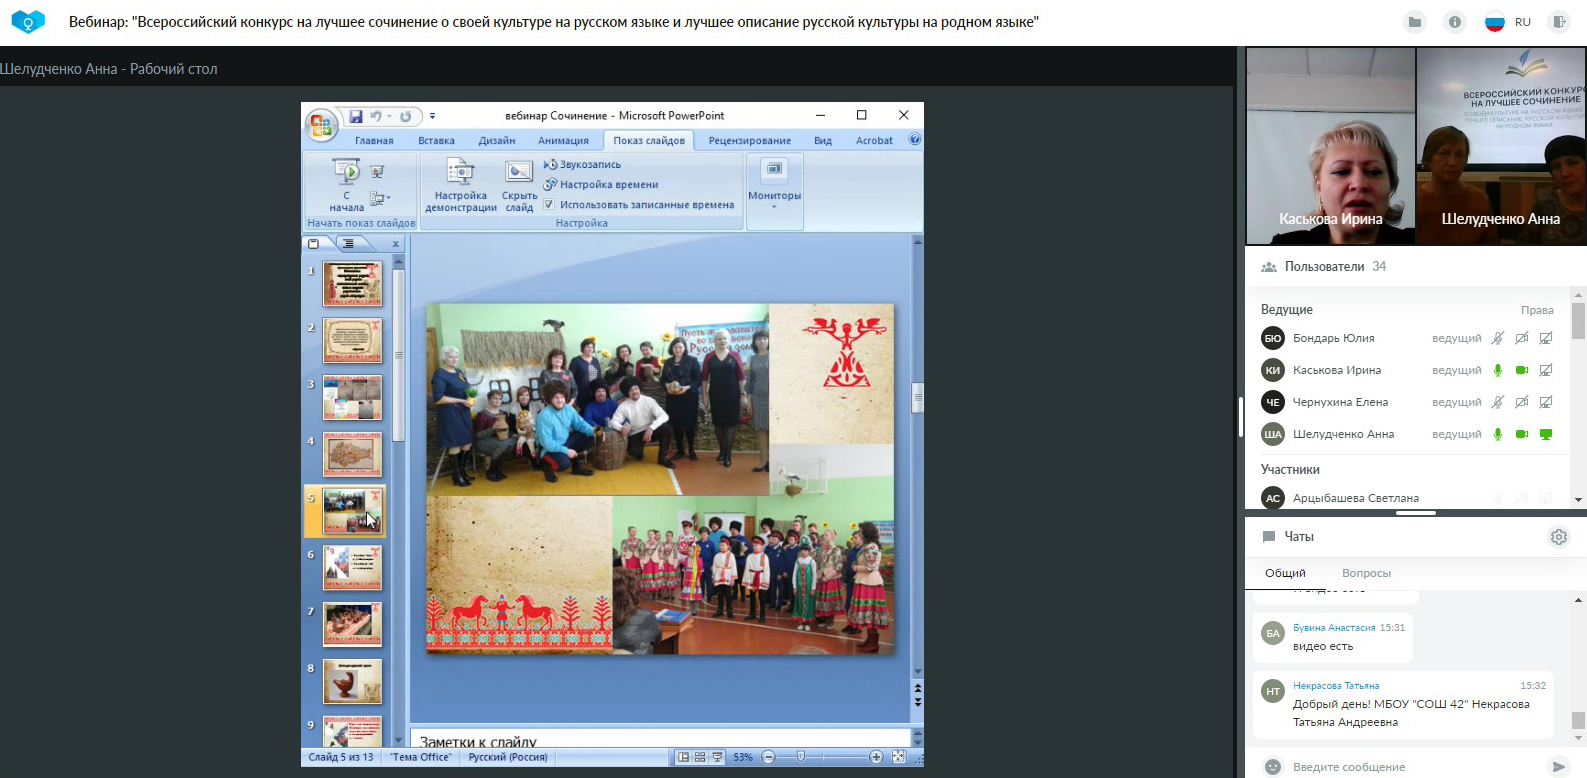
Task: Click Fit slide to window icon
Action: [x=899, y=757]
